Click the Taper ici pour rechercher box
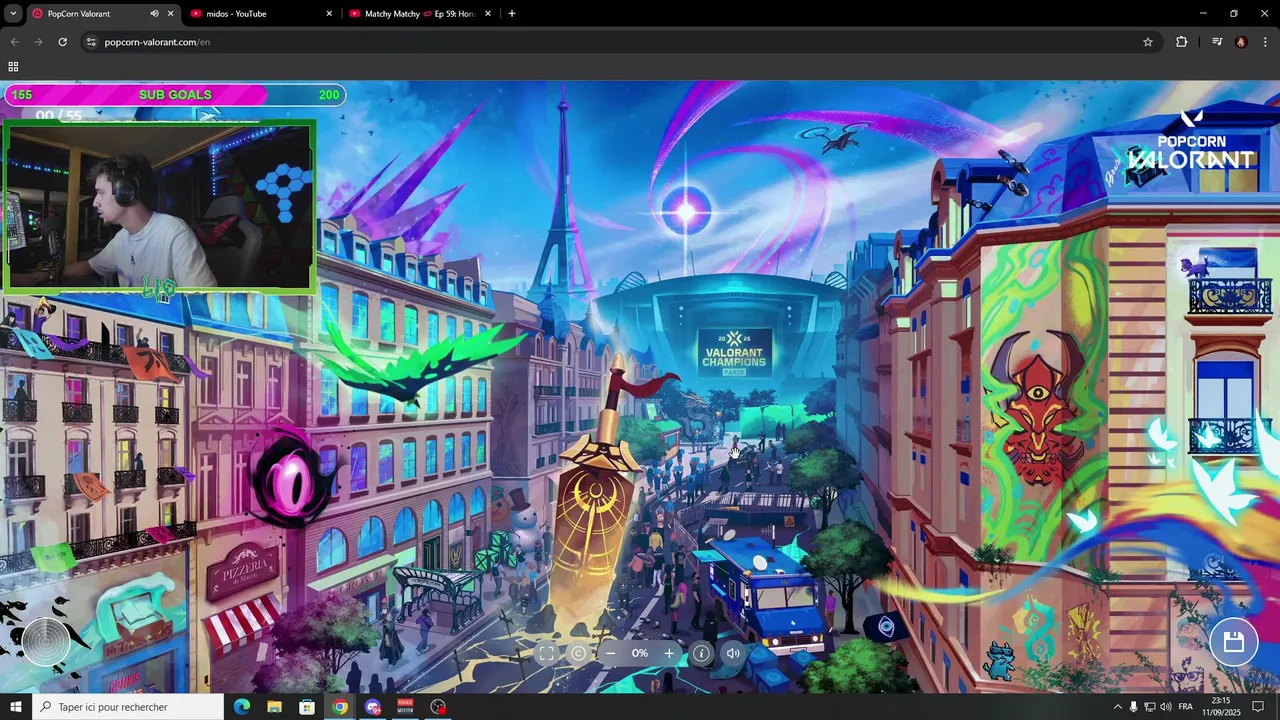This screenshot has width=1280, height=720. click(128, 707)
